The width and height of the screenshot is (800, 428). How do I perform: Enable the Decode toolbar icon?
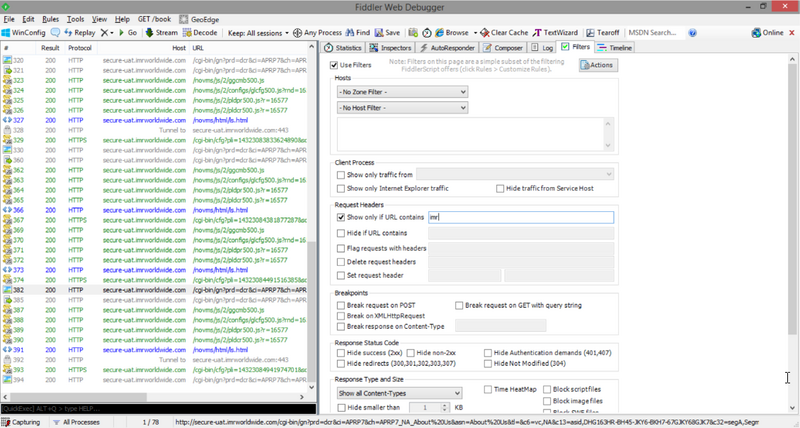click(187, 33)
